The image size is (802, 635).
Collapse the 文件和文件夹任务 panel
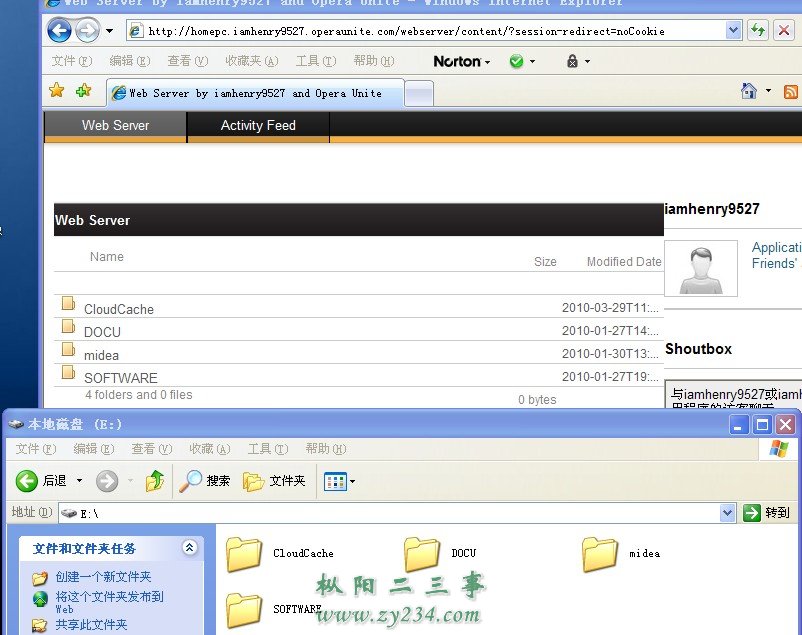tap(189, 548)
